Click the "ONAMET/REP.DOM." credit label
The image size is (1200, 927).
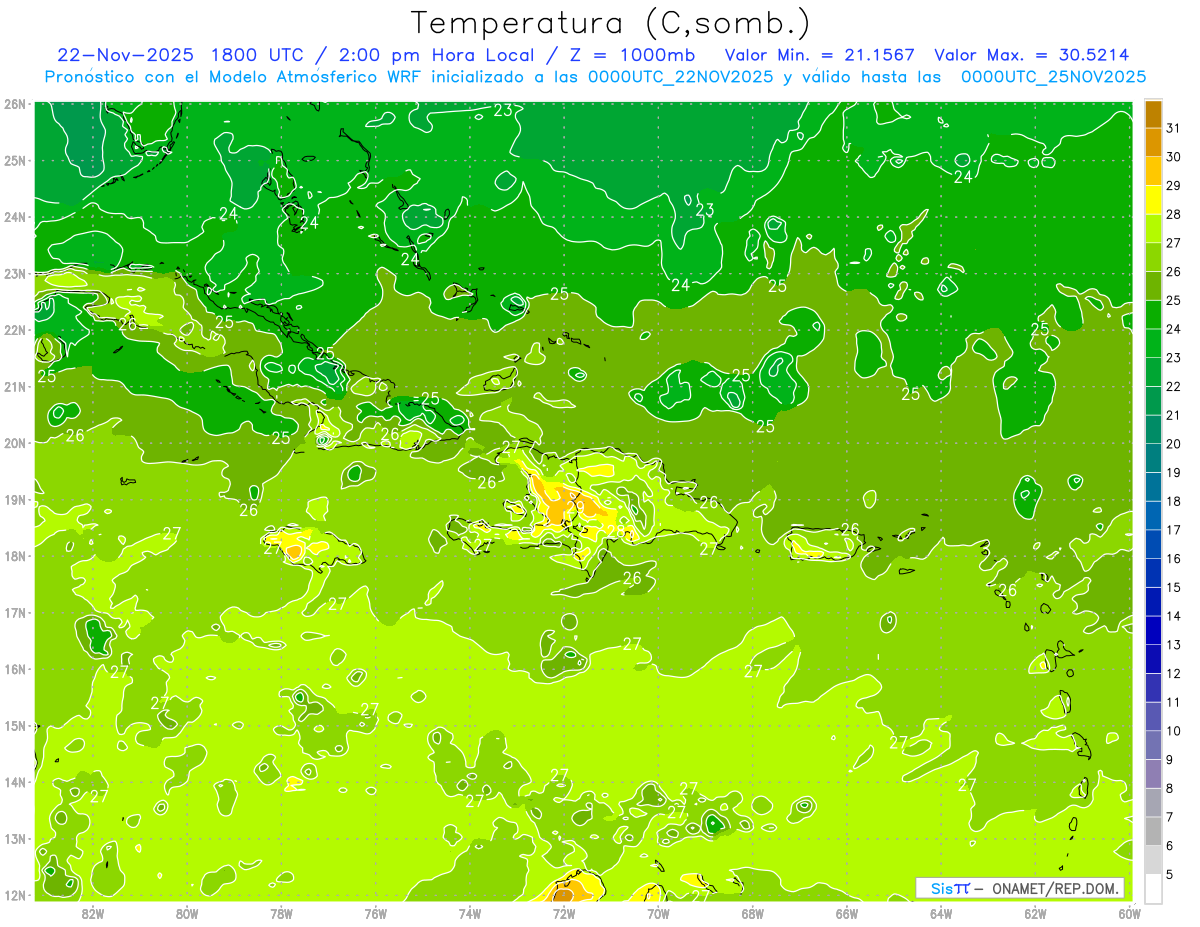[x=1056, y=888]
